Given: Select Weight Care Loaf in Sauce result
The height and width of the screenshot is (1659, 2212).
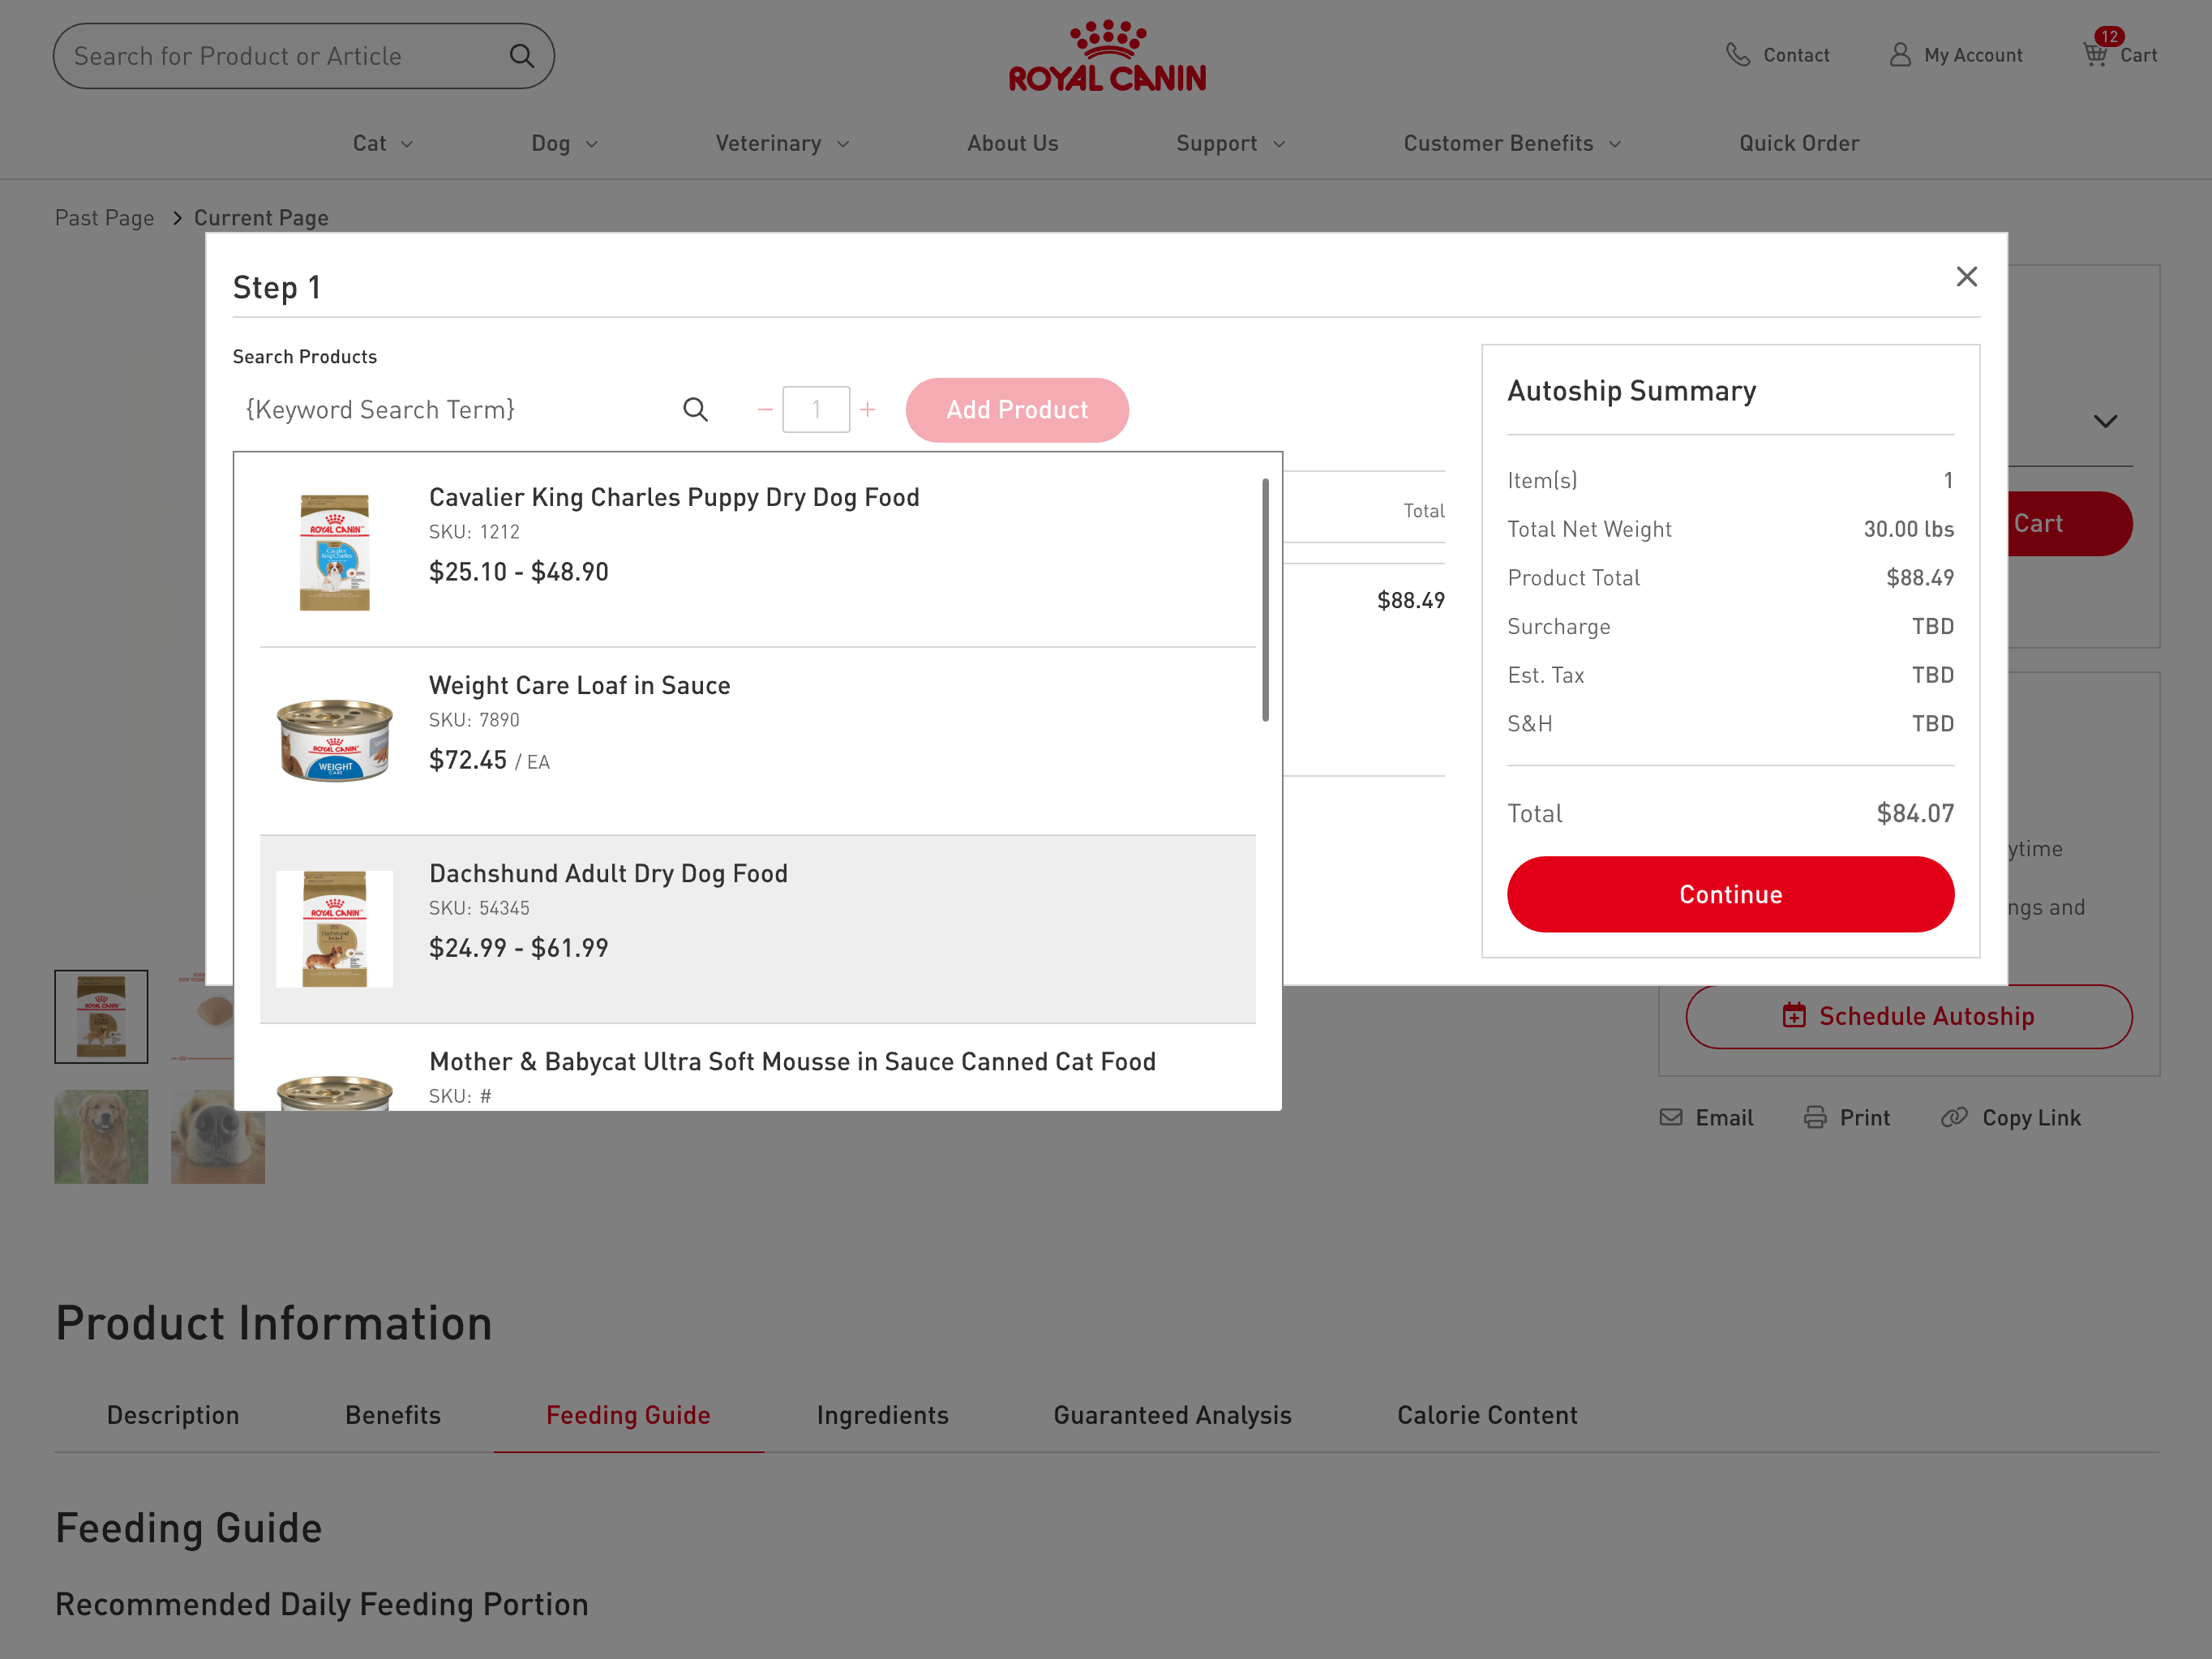Looking at the screenshot, I should (x=757, y=741).
